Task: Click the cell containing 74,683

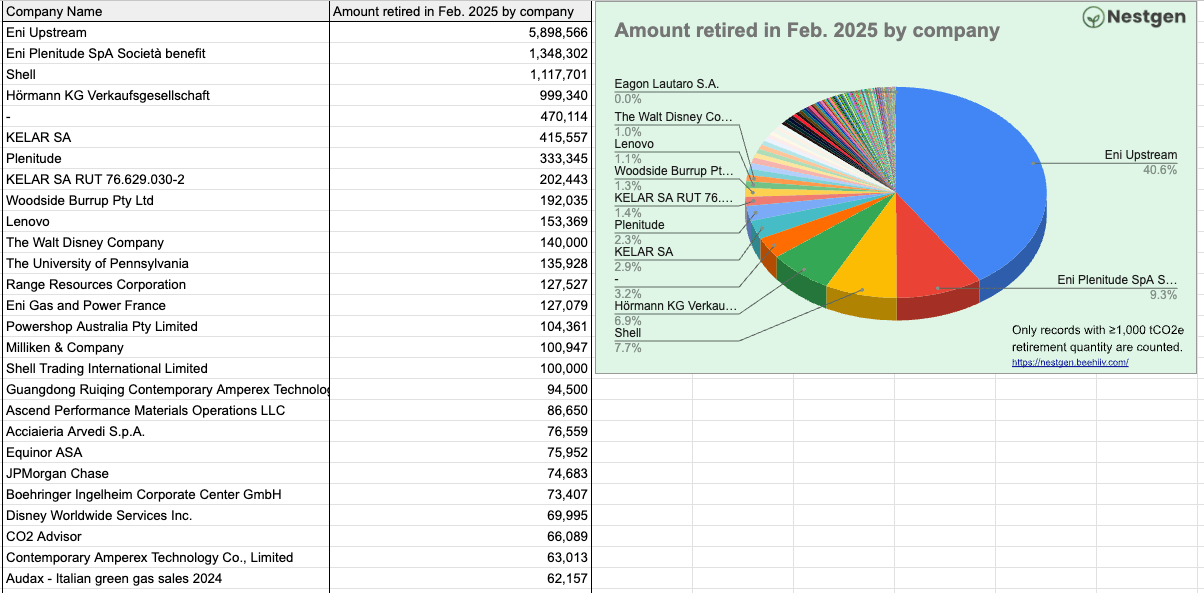Action: 460,474
